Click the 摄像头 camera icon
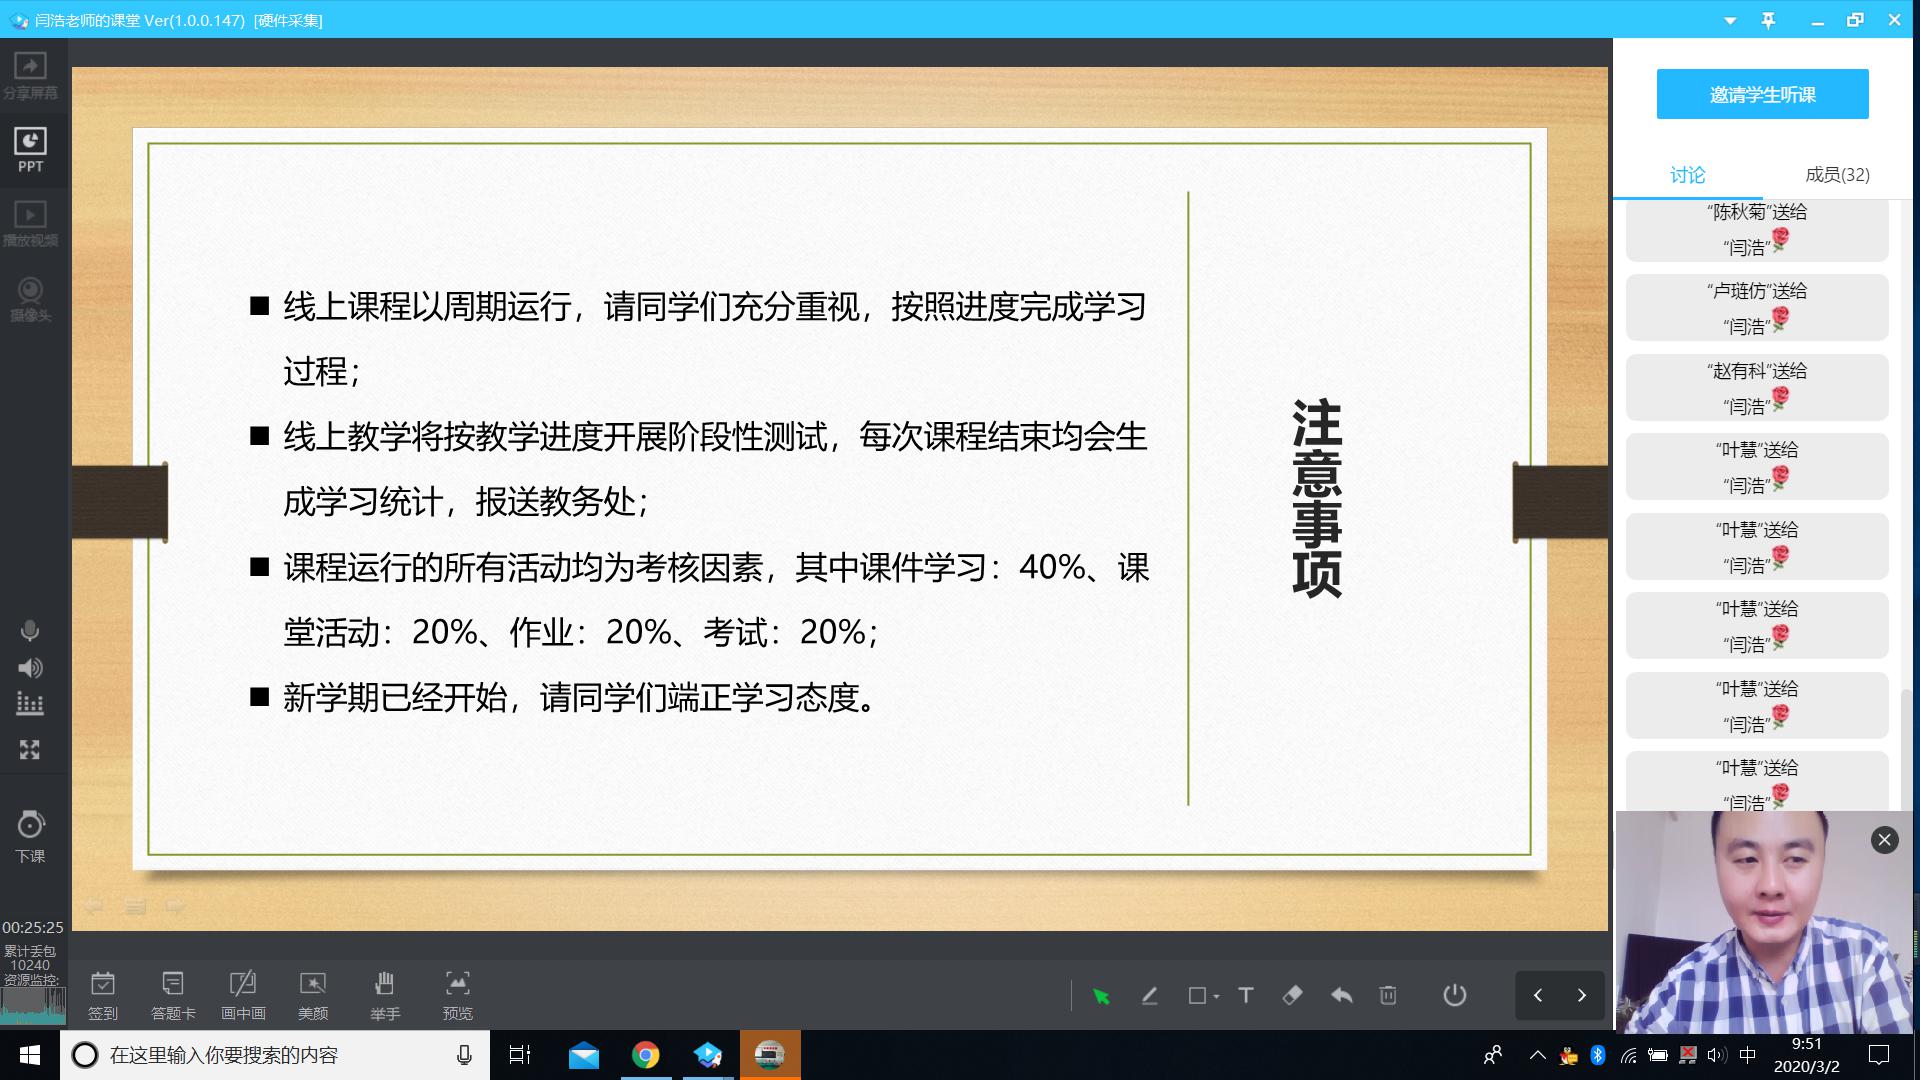The image size is (1920, 1080). point(30,298)
